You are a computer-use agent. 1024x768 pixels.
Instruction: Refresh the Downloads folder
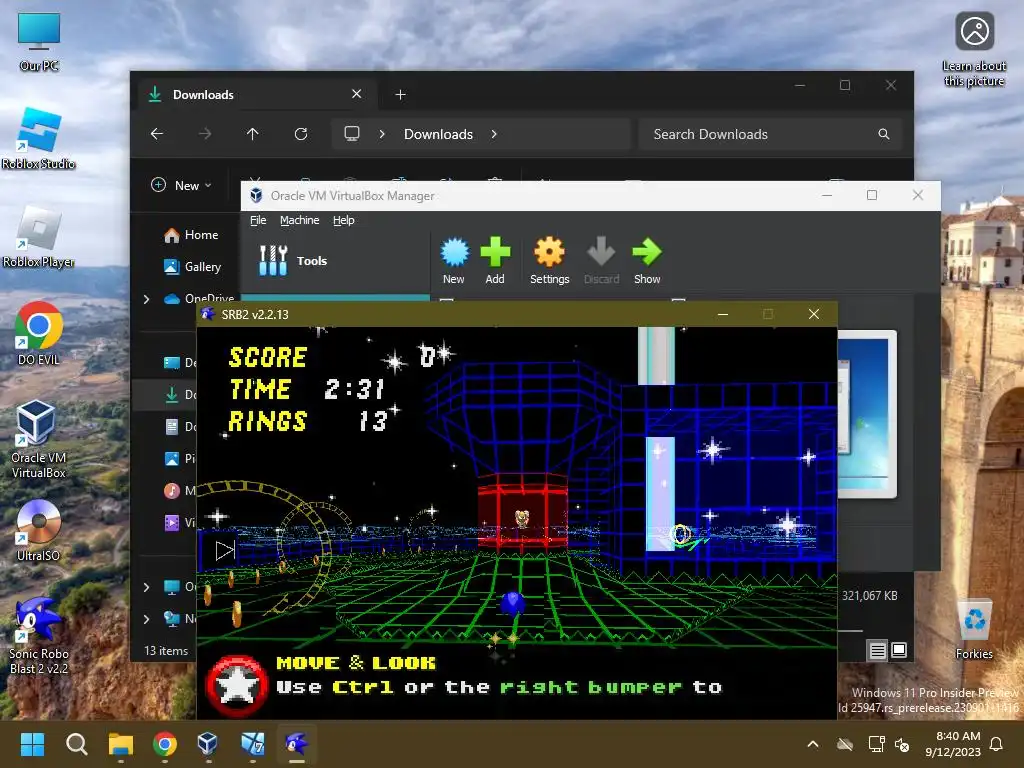tap(301, 134)
